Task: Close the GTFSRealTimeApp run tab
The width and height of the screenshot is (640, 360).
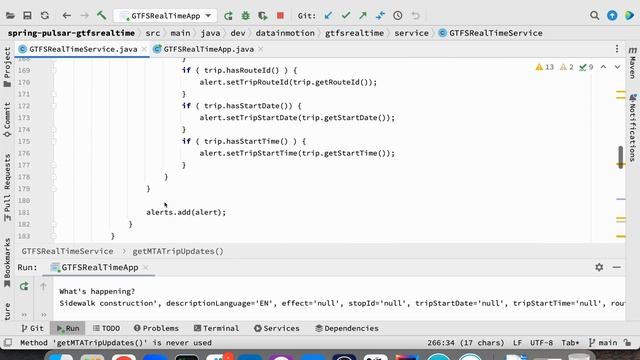Action: [146, 268]
